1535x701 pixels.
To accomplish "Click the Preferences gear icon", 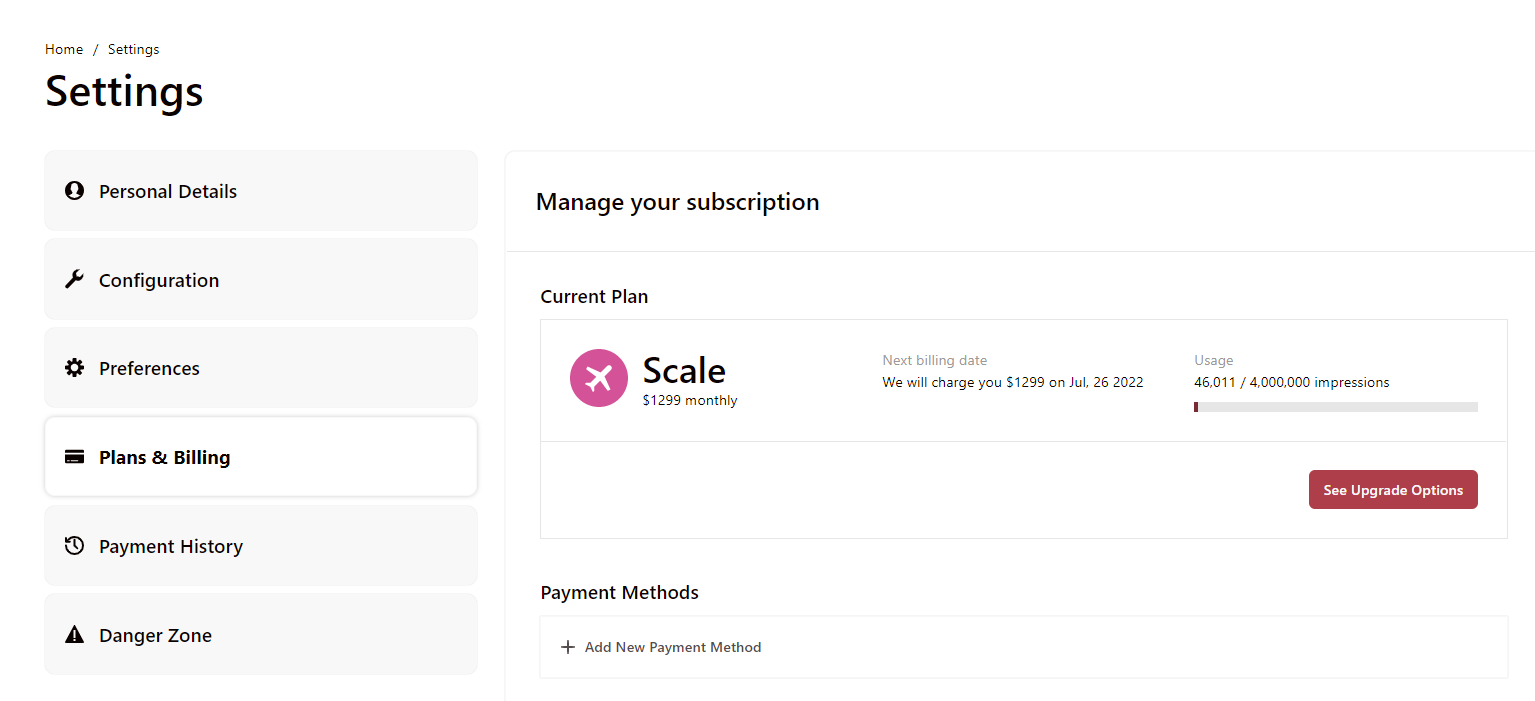I will coord(74,368).
